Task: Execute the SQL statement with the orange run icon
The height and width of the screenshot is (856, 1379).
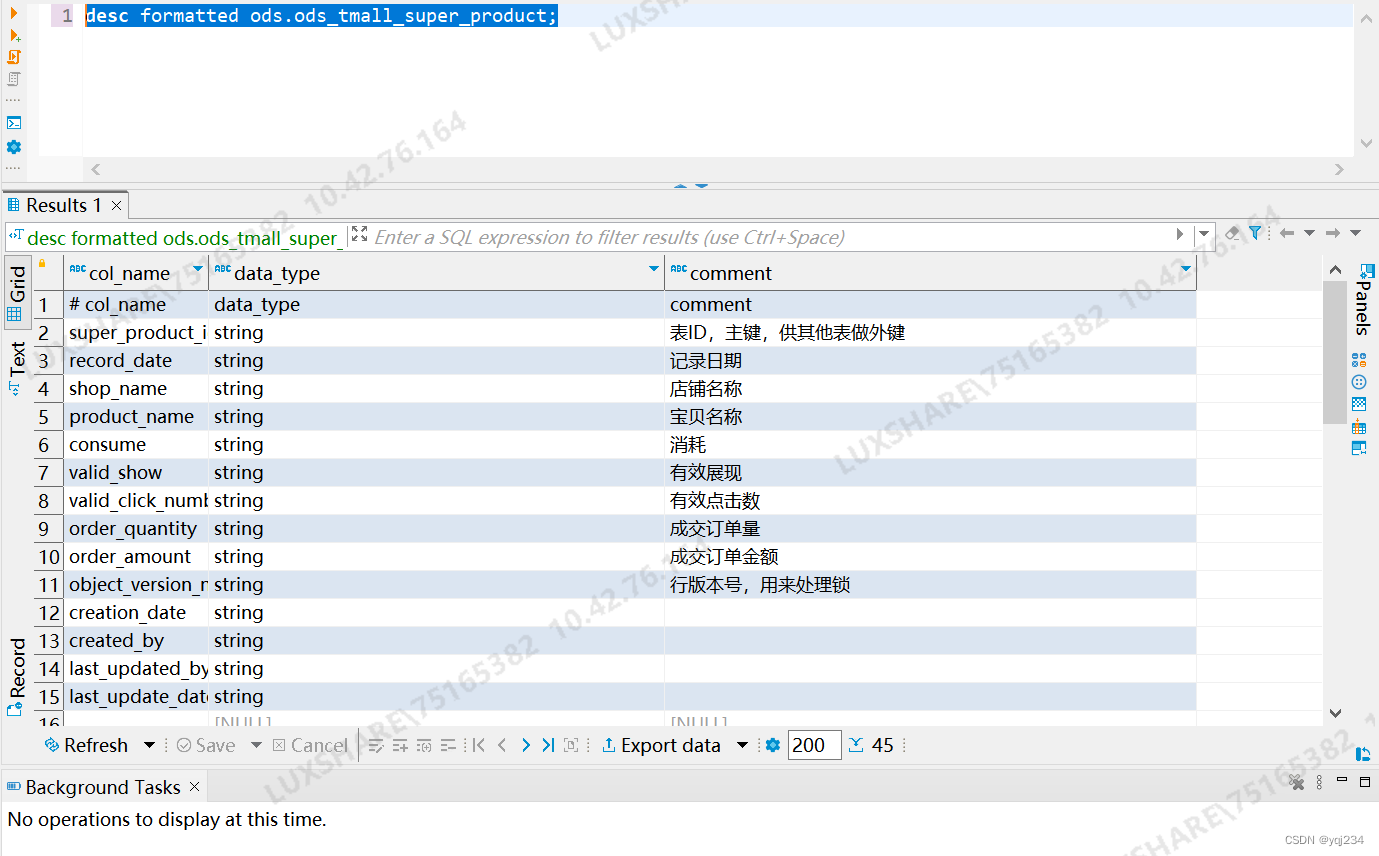Action: coord(13,13)
